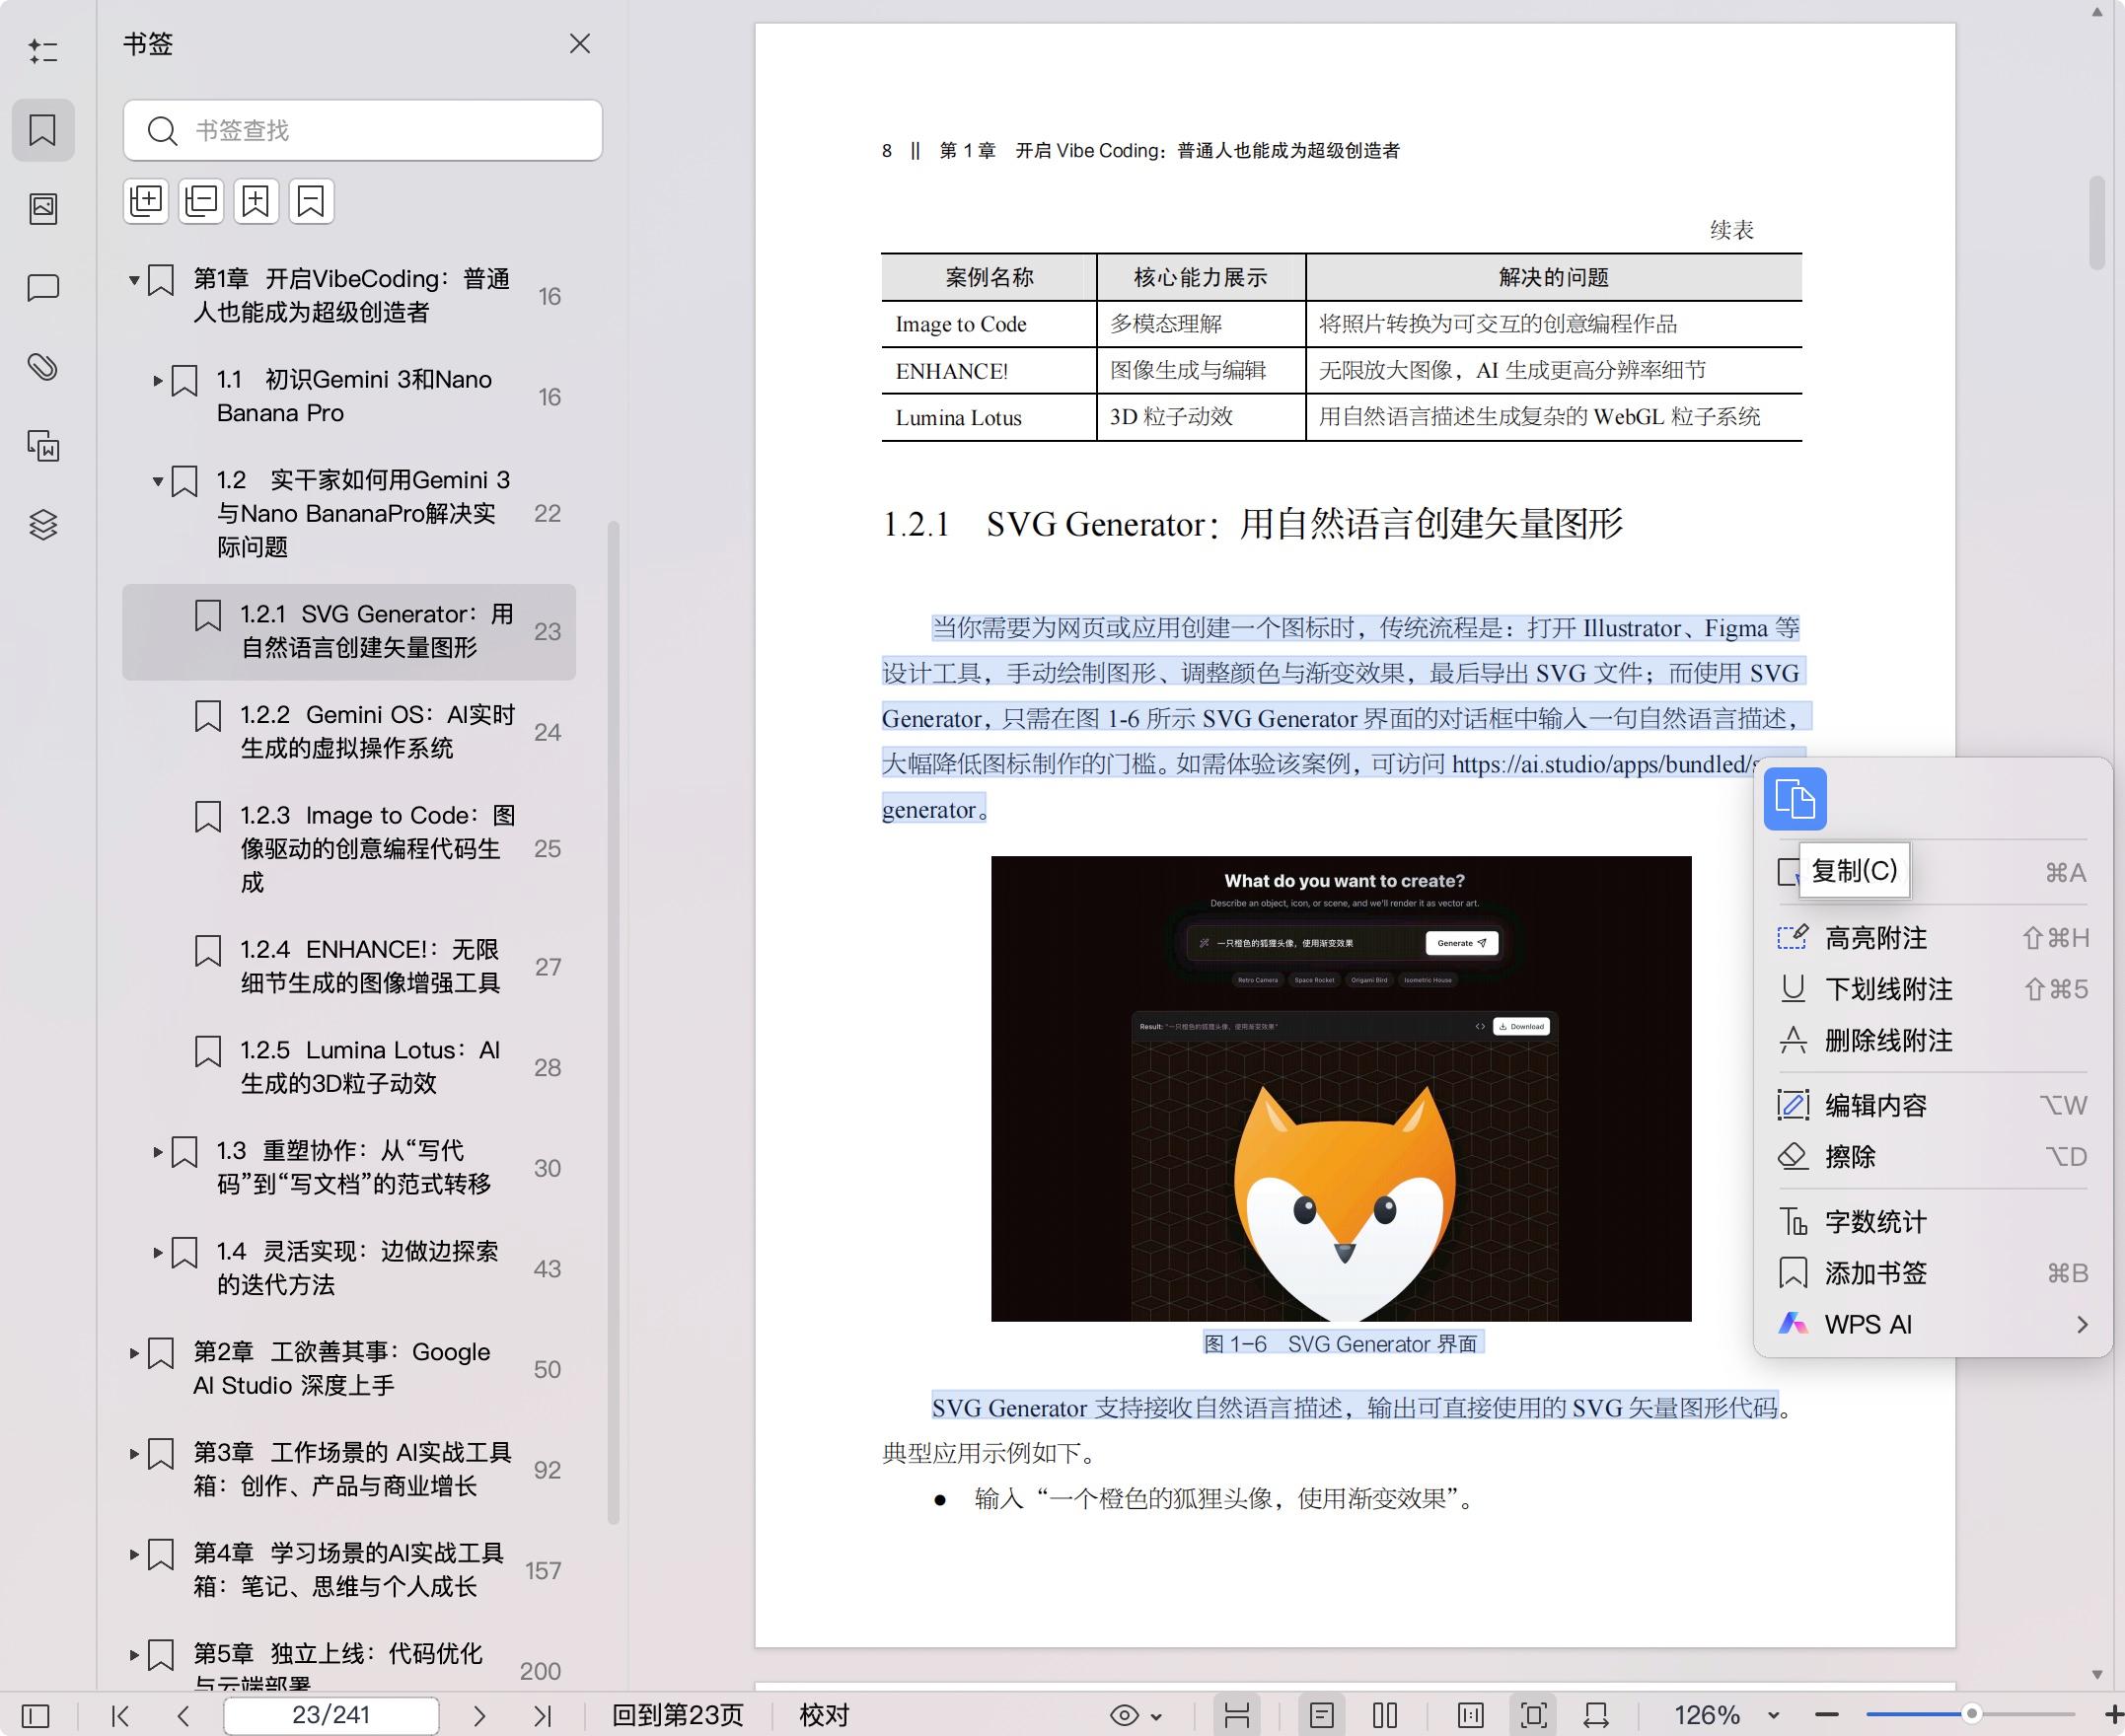Expand the 1.4 灵活实现 bookmark
The width and height of the screenshot is (2125, 1736).
click(157, 1252)
